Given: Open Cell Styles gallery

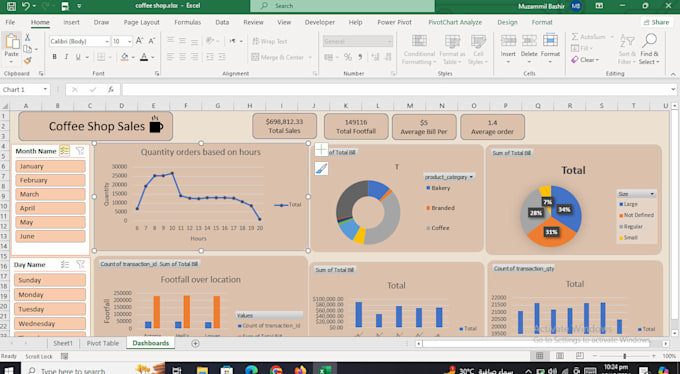Looking at the screenshot, I should 478,49.
